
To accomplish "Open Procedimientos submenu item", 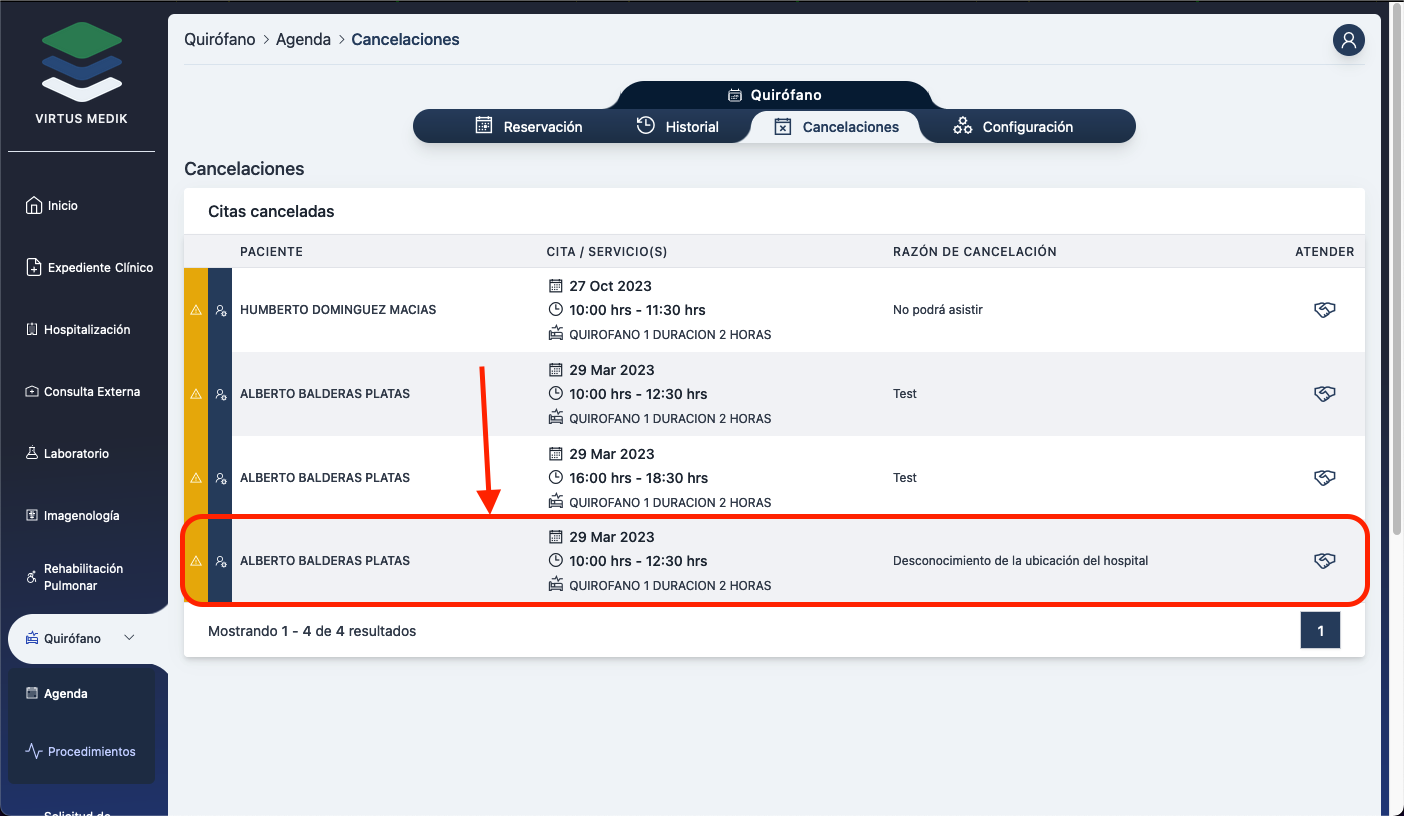I will 91,752.
